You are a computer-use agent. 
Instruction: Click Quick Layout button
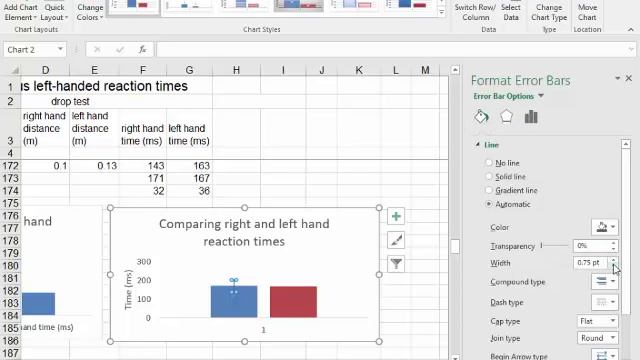point(54,12)
